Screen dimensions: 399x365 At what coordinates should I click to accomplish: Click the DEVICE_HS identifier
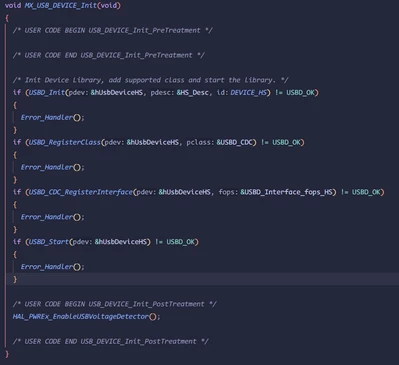point(249,92)
